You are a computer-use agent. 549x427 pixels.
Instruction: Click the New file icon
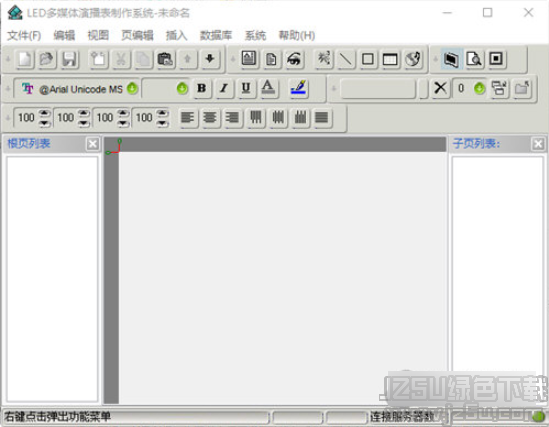25,59
